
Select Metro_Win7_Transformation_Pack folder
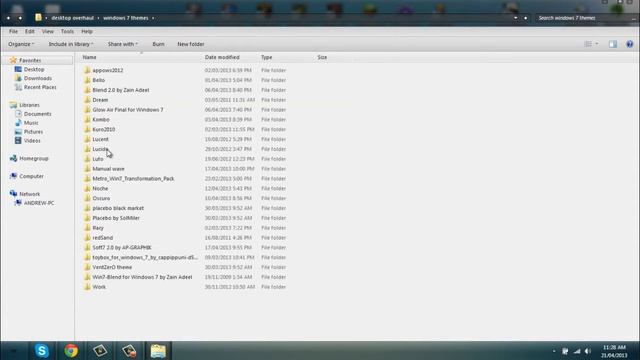click(133, 178)
